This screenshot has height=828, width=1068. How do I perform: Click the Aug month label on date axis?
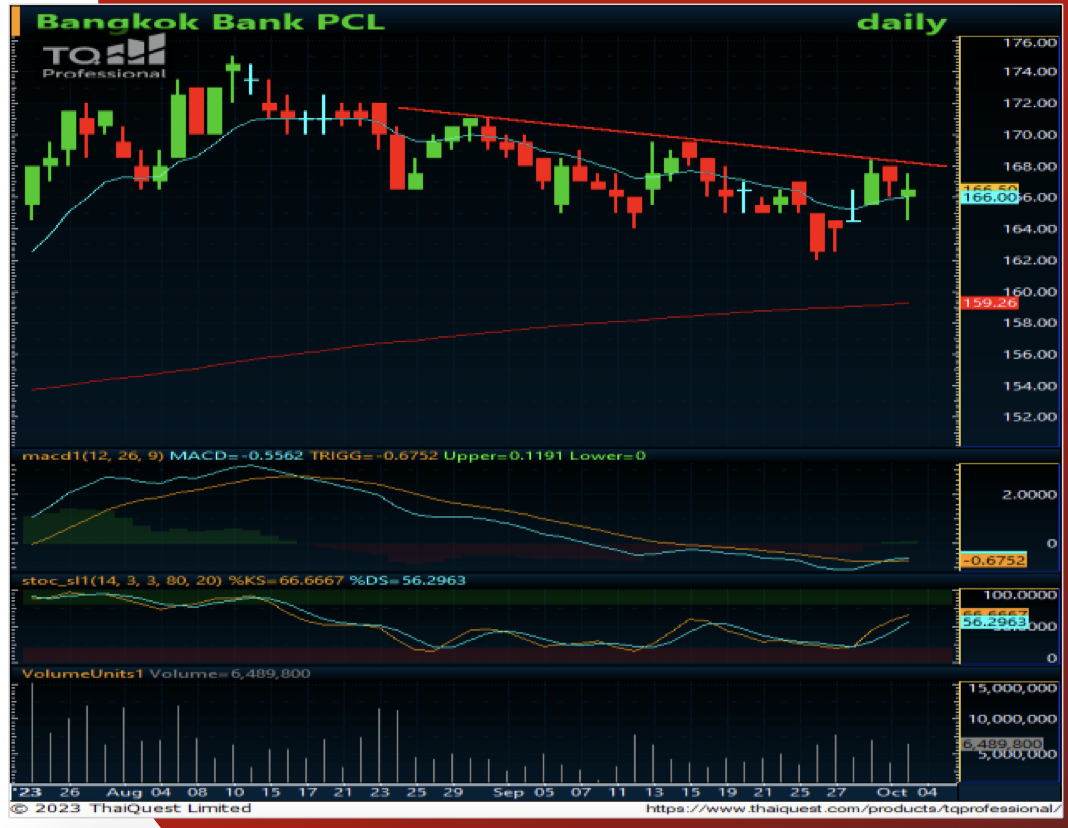coord(123,793)
